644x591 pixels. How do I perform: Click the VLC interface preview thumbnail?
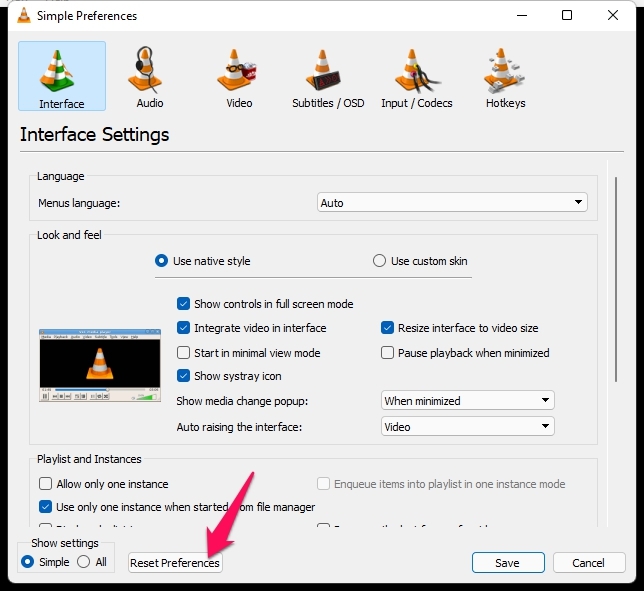tap(100, 365)
